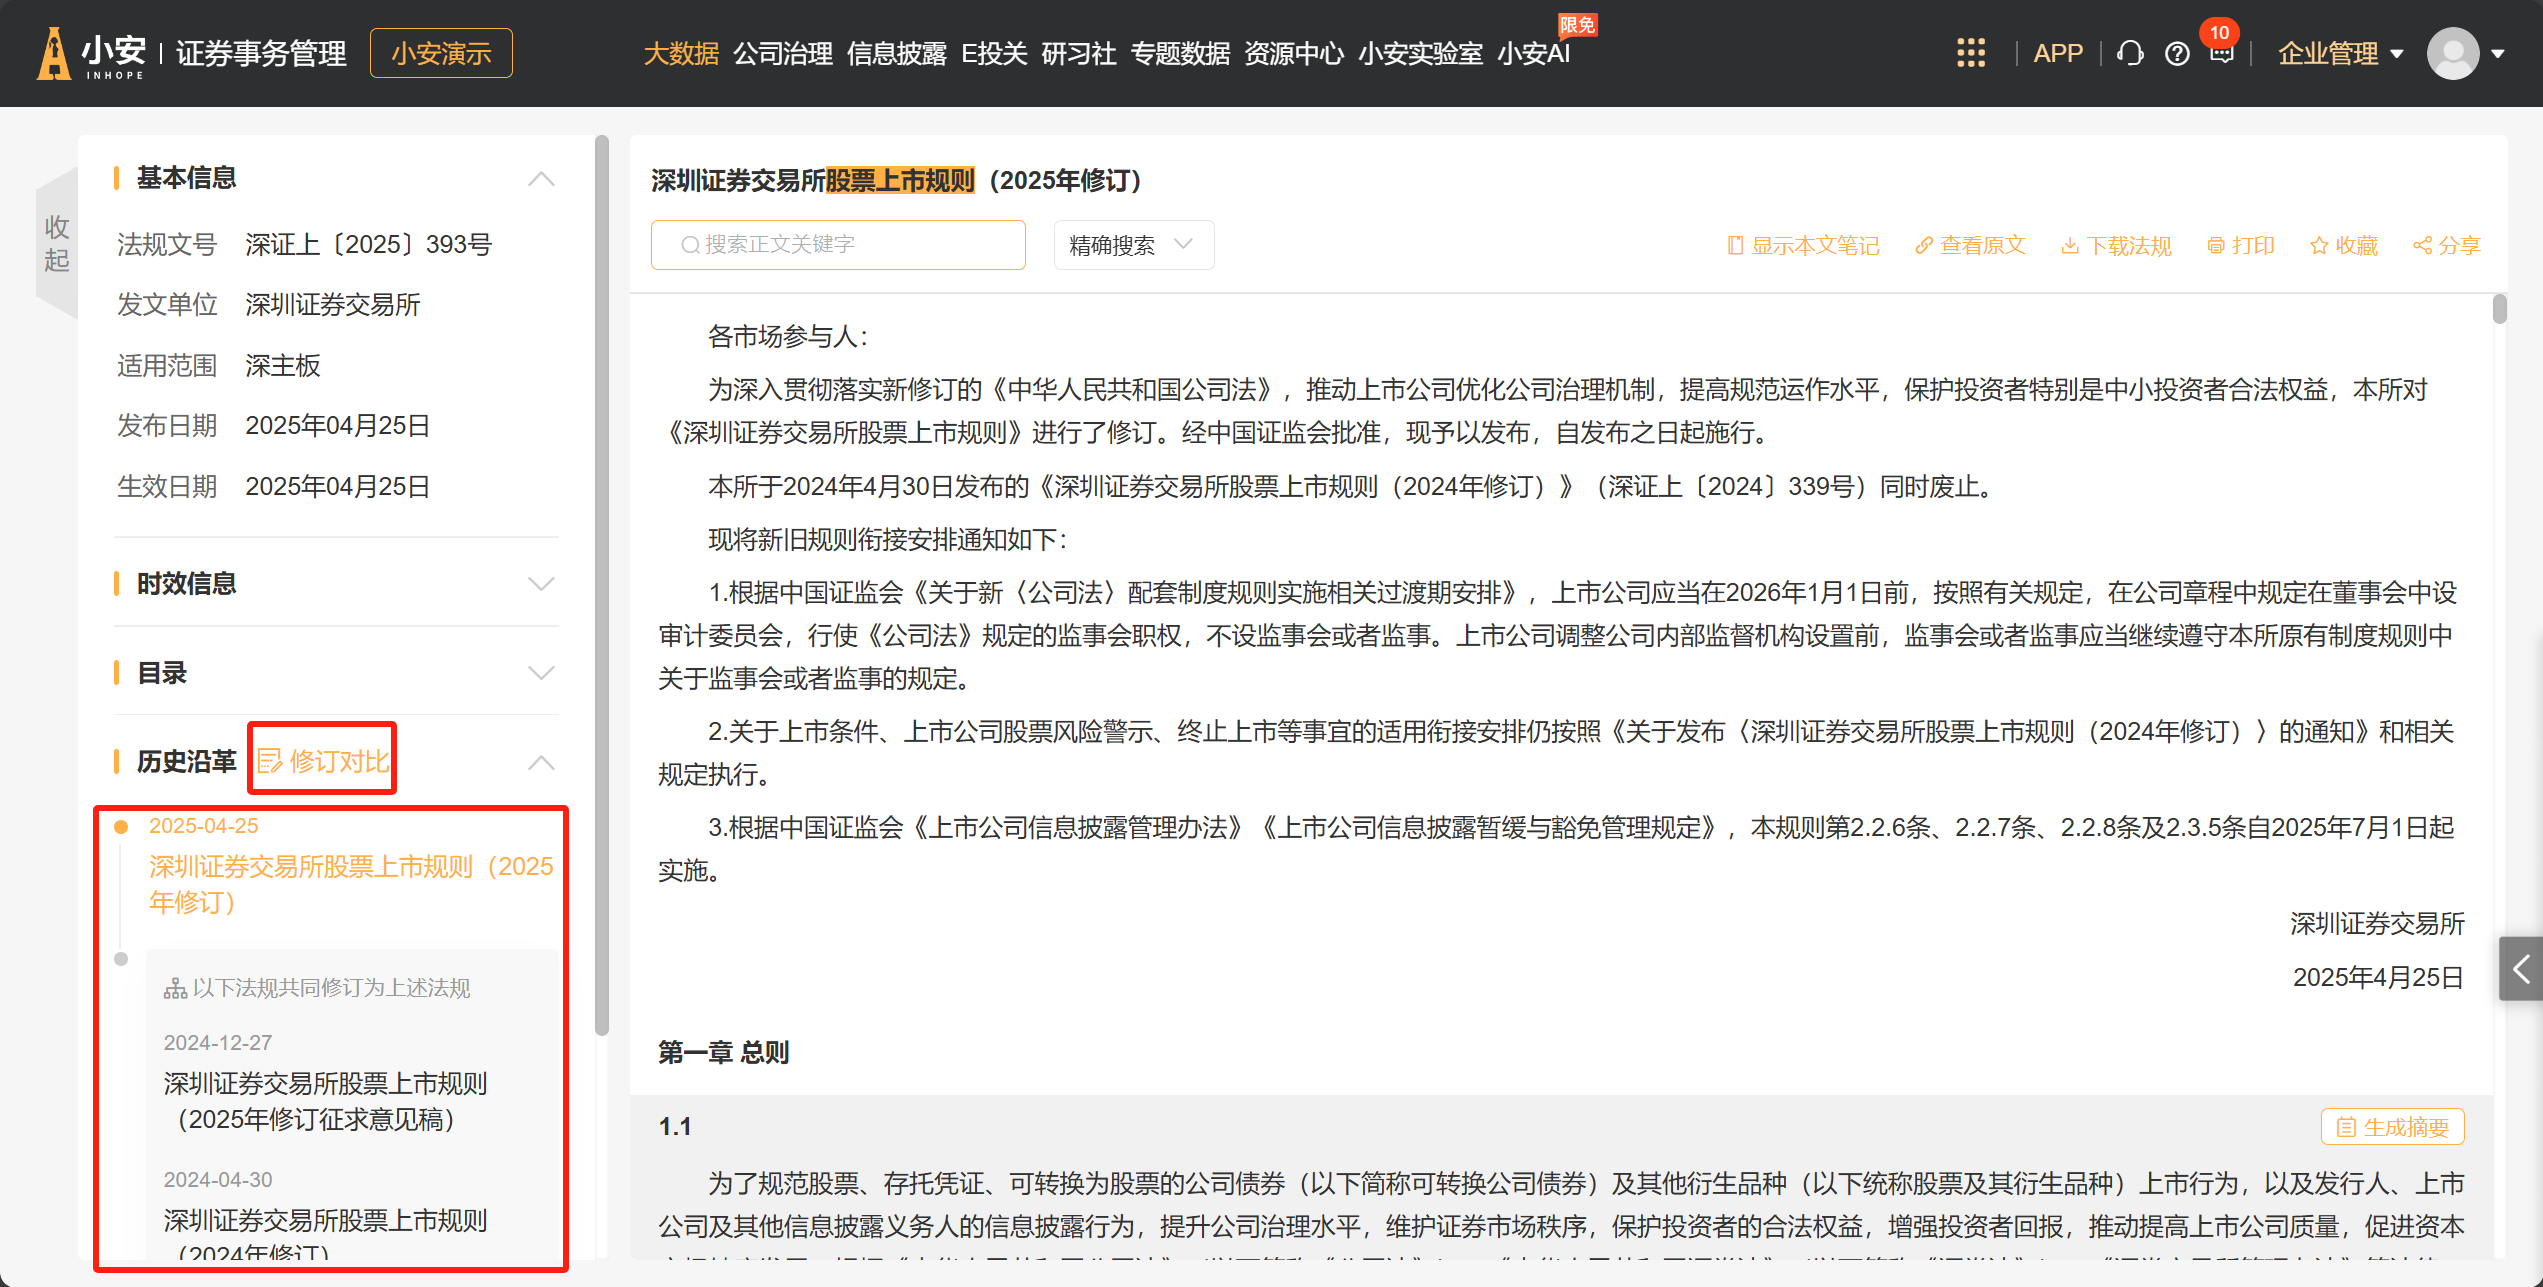Click the 修订对比 comparison button
Image resolution: width=2543 pixels, height=1287 pixels.
click(323, 761)
